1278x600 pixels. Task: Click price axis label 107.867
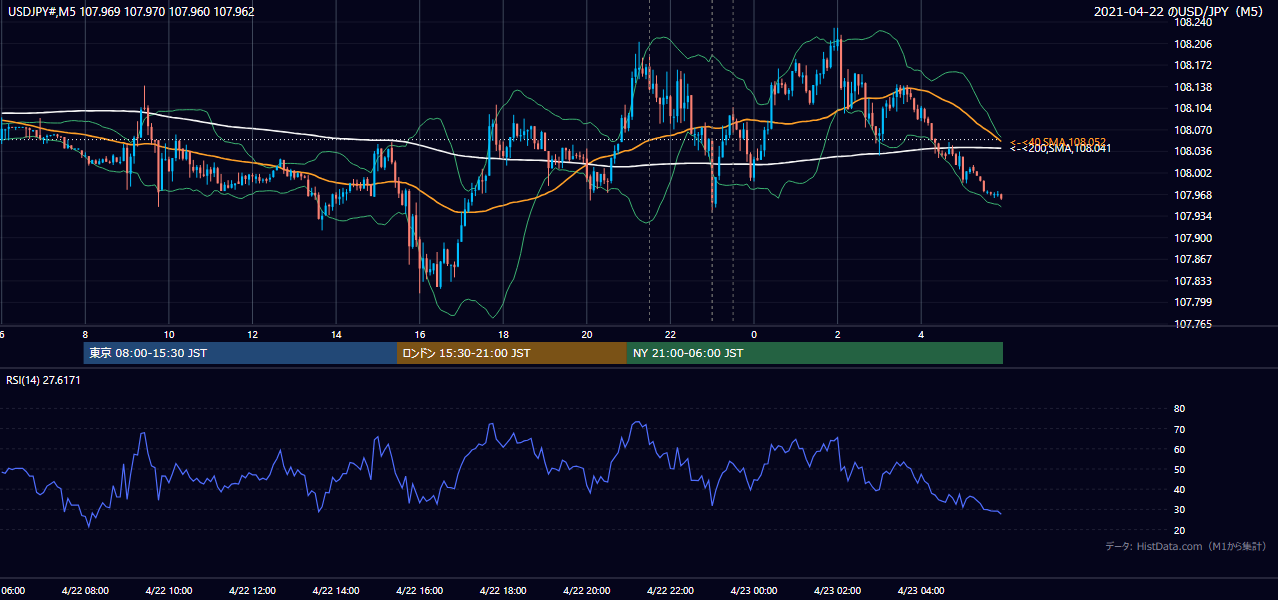click(1193, 259)
